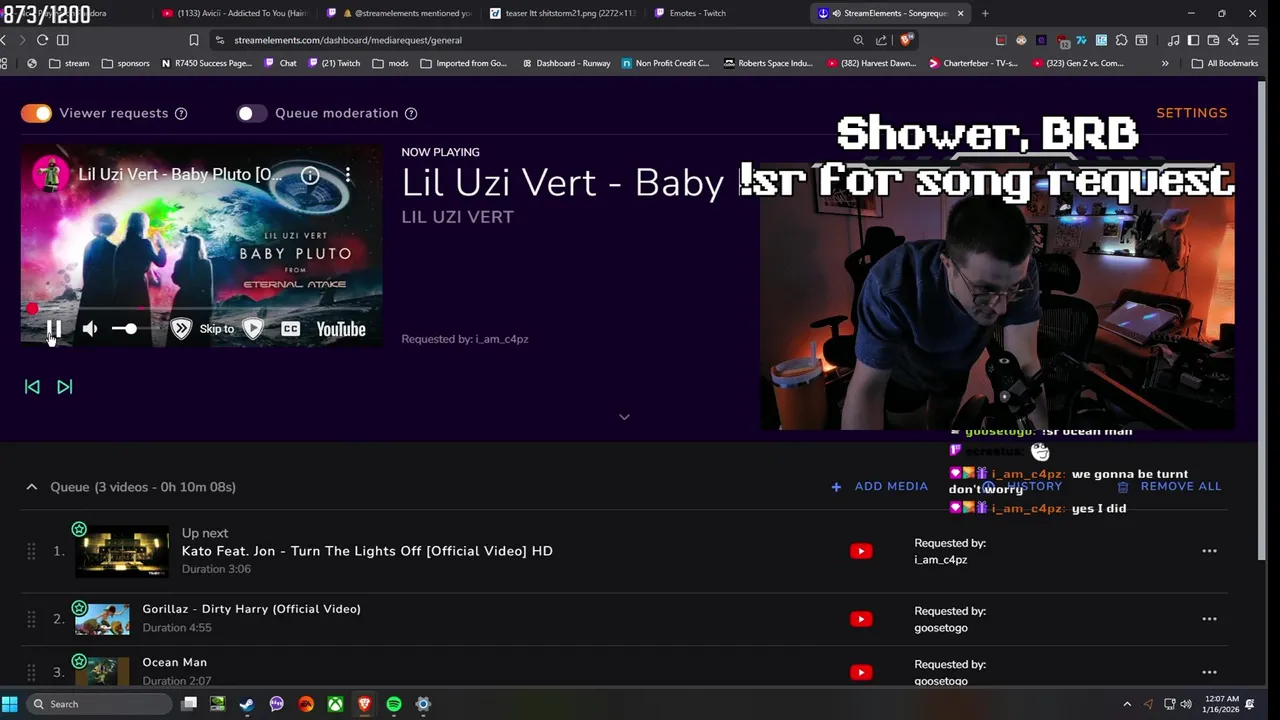1280x720 pixels.
Task: Open zoom control in address bar
Action: (858, 40)
